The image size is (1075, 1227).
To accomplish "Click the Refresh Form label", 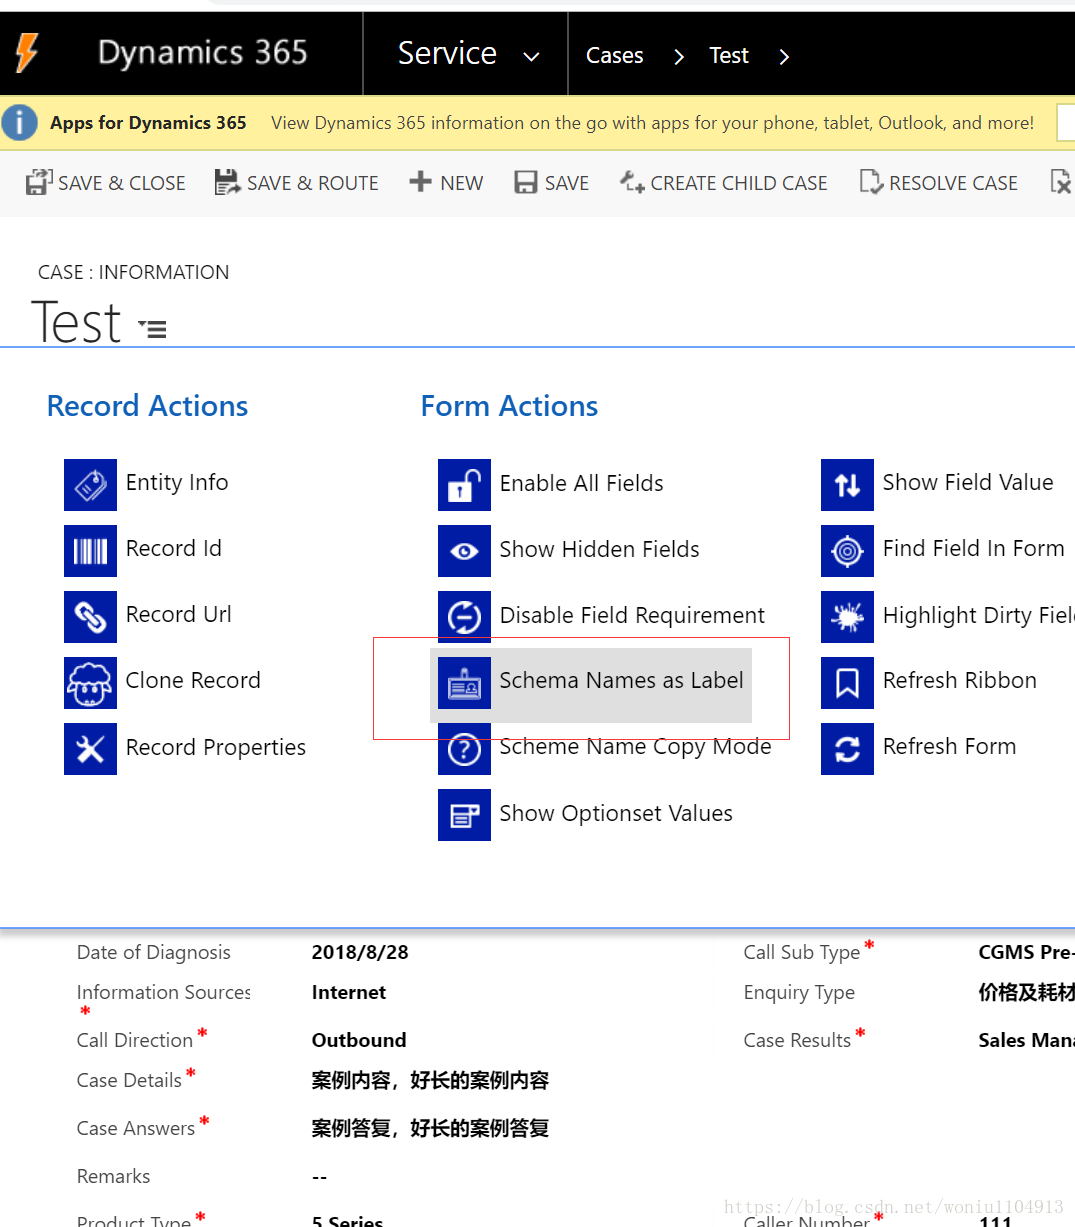I will (x=949, y=746).
